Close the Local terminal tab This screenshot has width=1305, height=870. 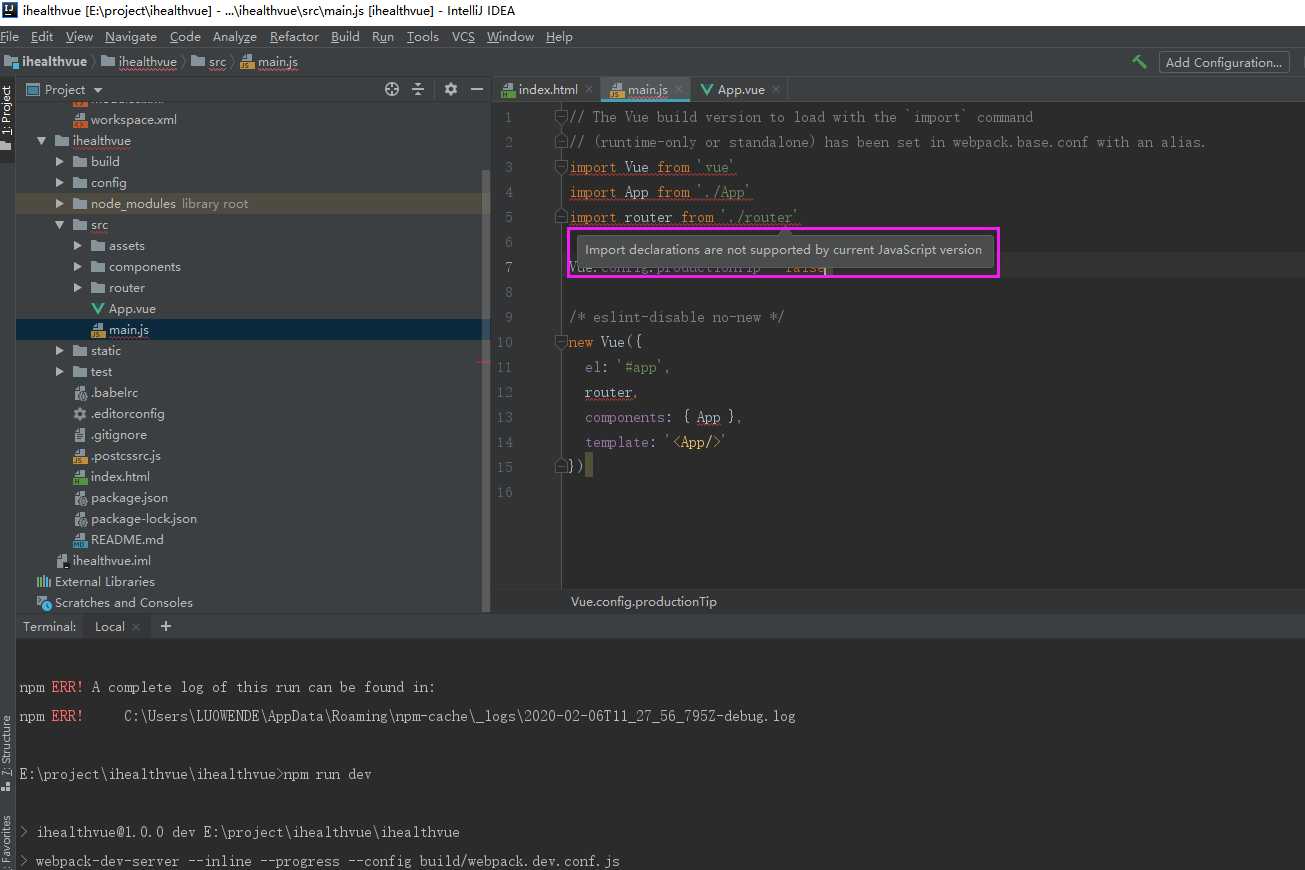click(x=134, y=627)
